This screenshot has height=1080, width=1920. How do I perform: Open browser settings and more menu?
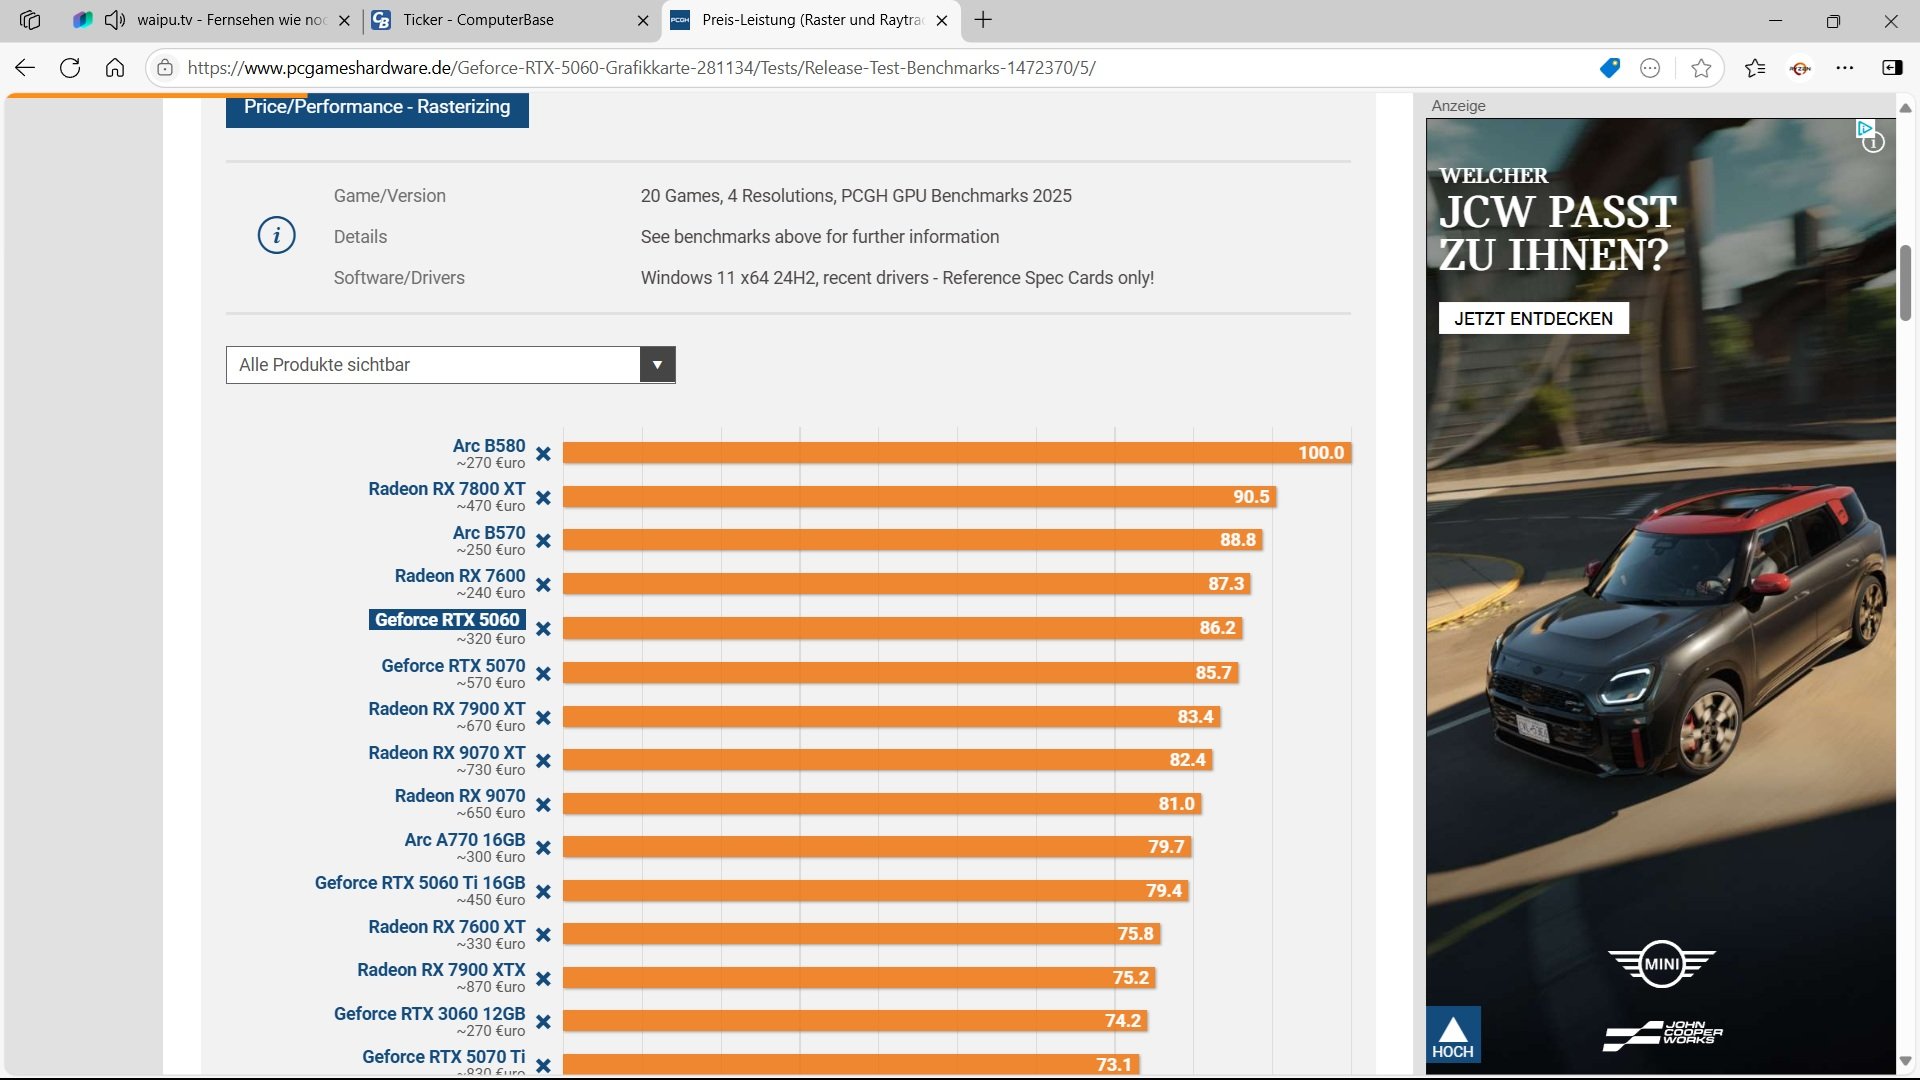pos(1845,68)
